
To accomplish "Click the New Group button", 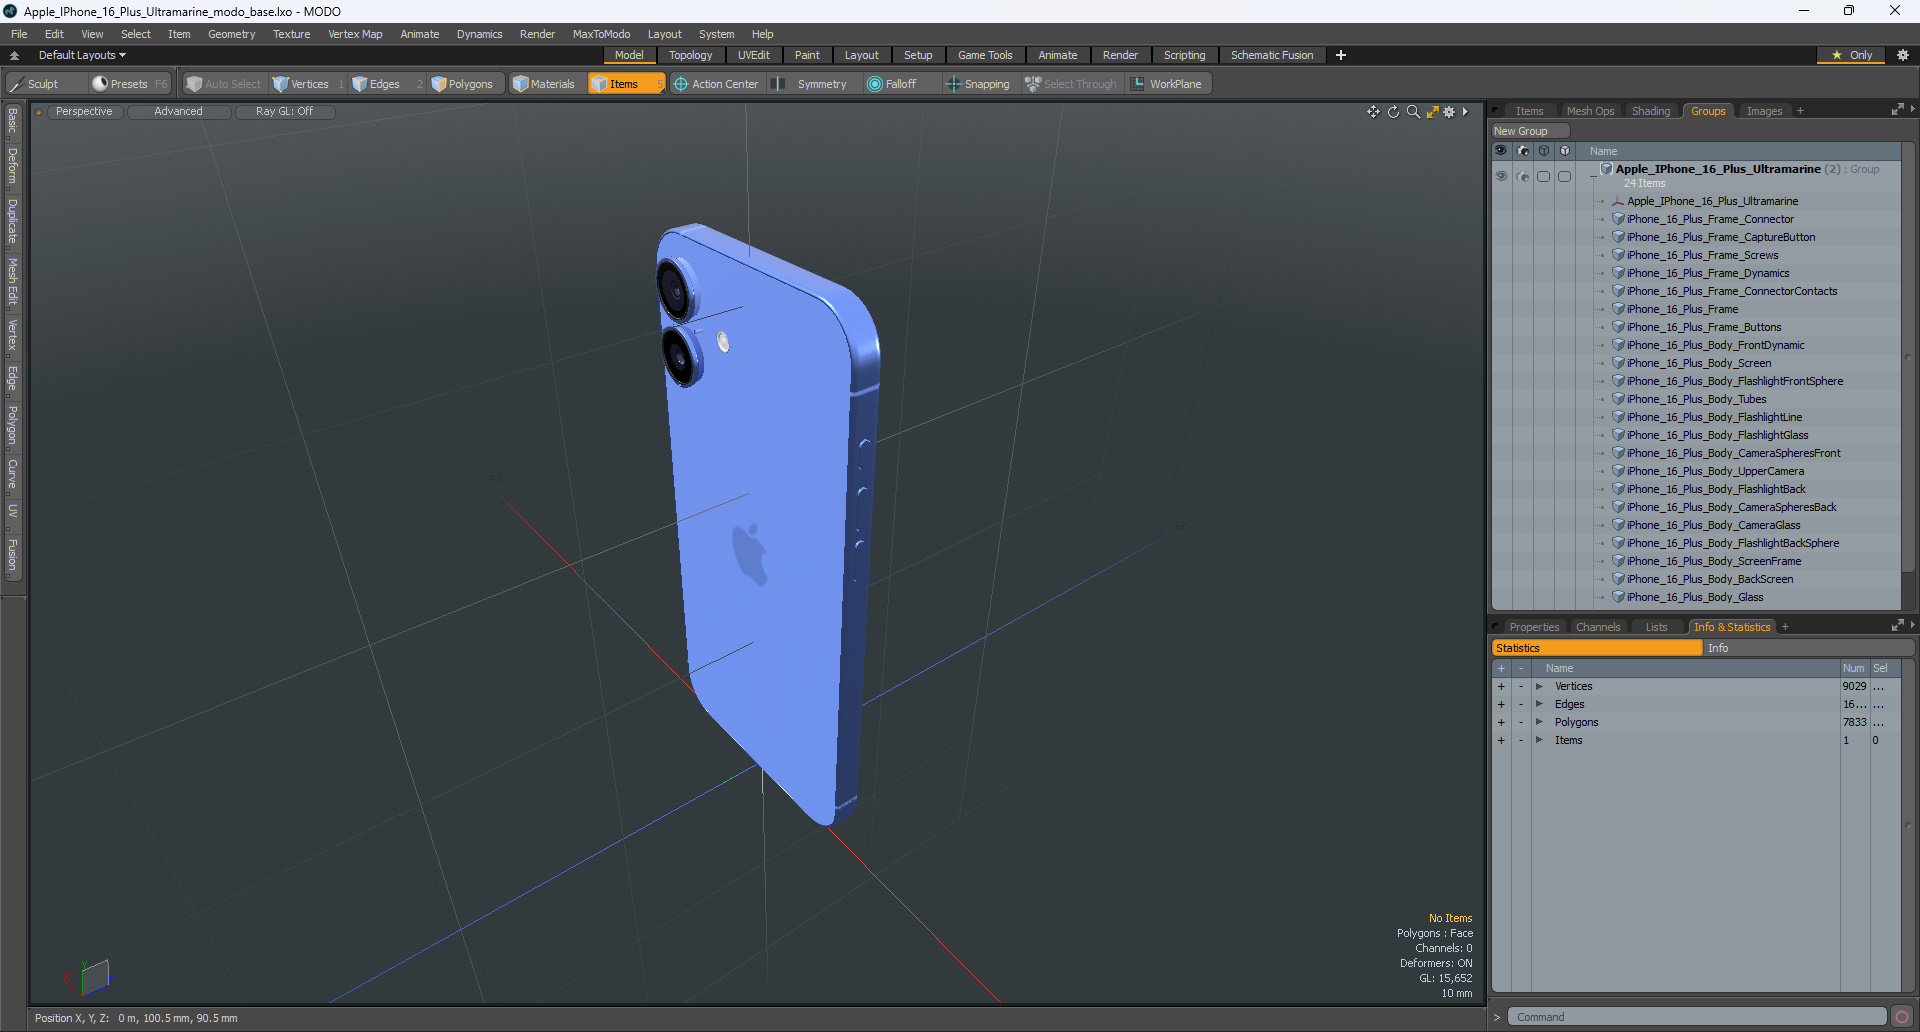I will point(1530,131).
